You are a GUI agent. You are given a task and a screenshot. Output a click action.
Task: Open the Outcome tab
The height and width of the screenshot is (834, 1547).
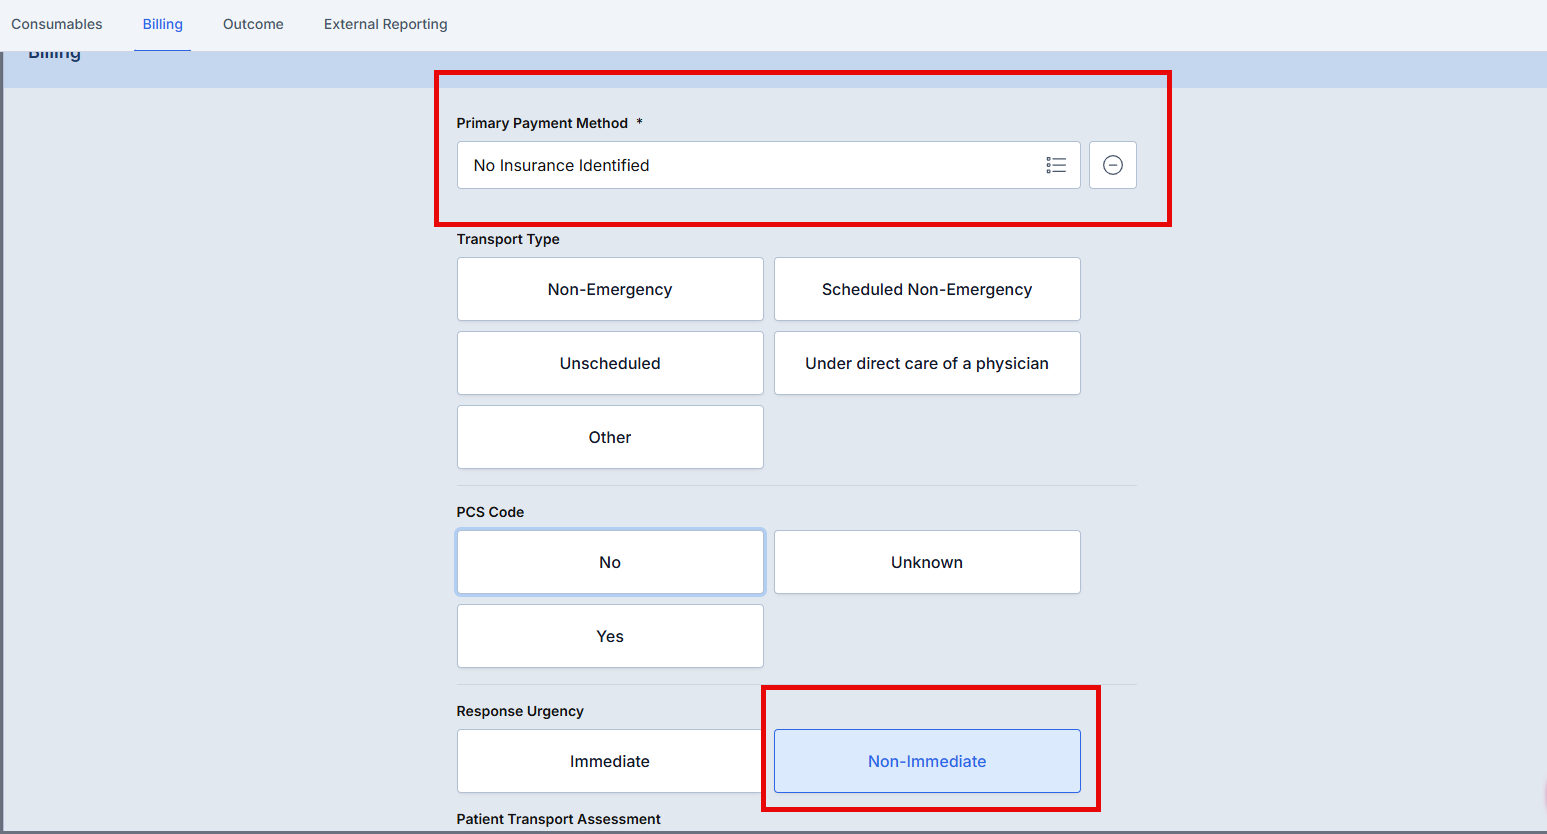(253, 24)
